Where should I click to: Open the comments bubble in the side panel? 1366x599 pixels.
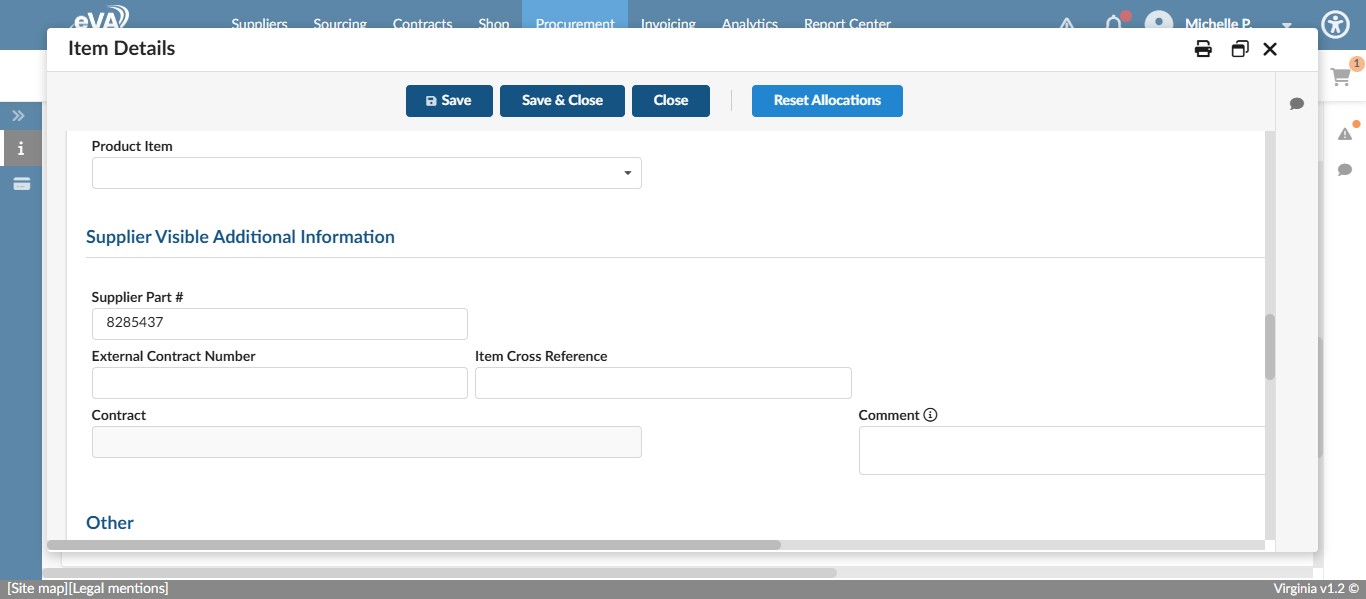coord(1296,104)
